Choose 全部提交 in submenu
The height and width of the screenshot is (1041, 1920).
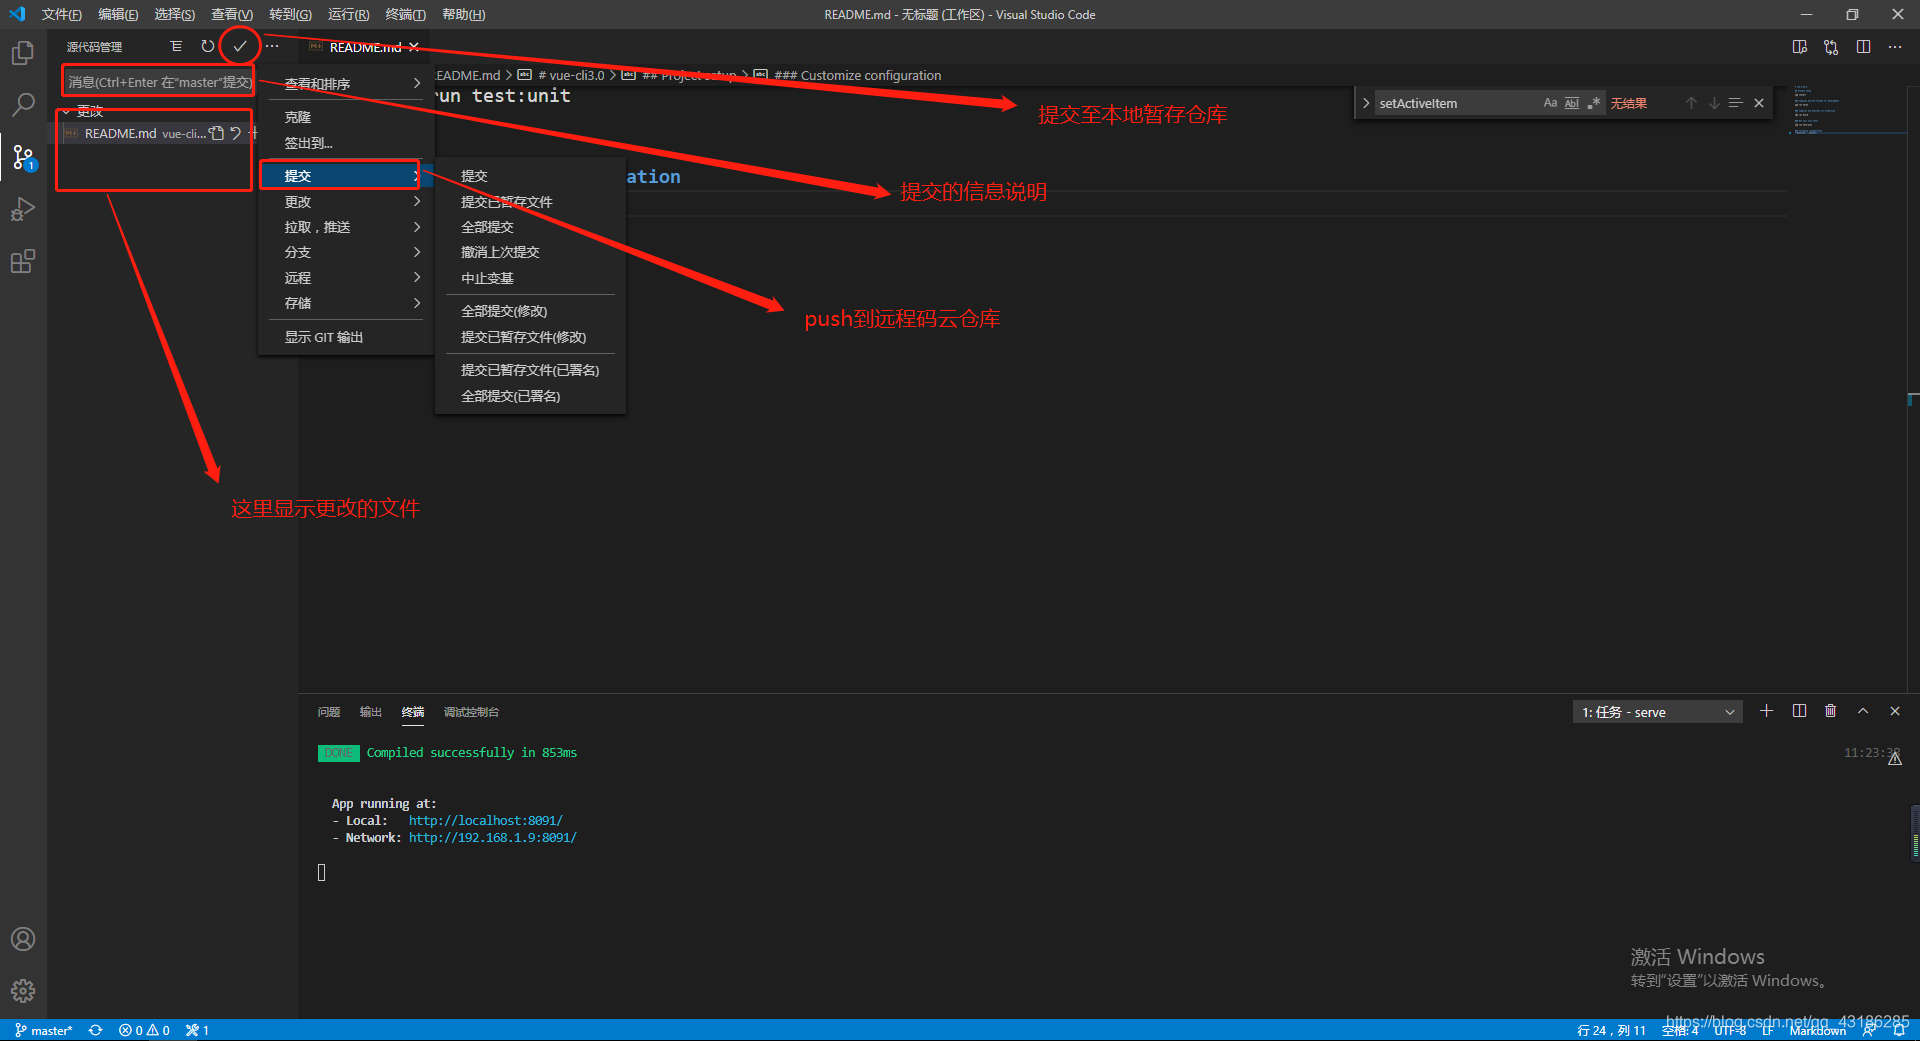(x=530, y=227)
